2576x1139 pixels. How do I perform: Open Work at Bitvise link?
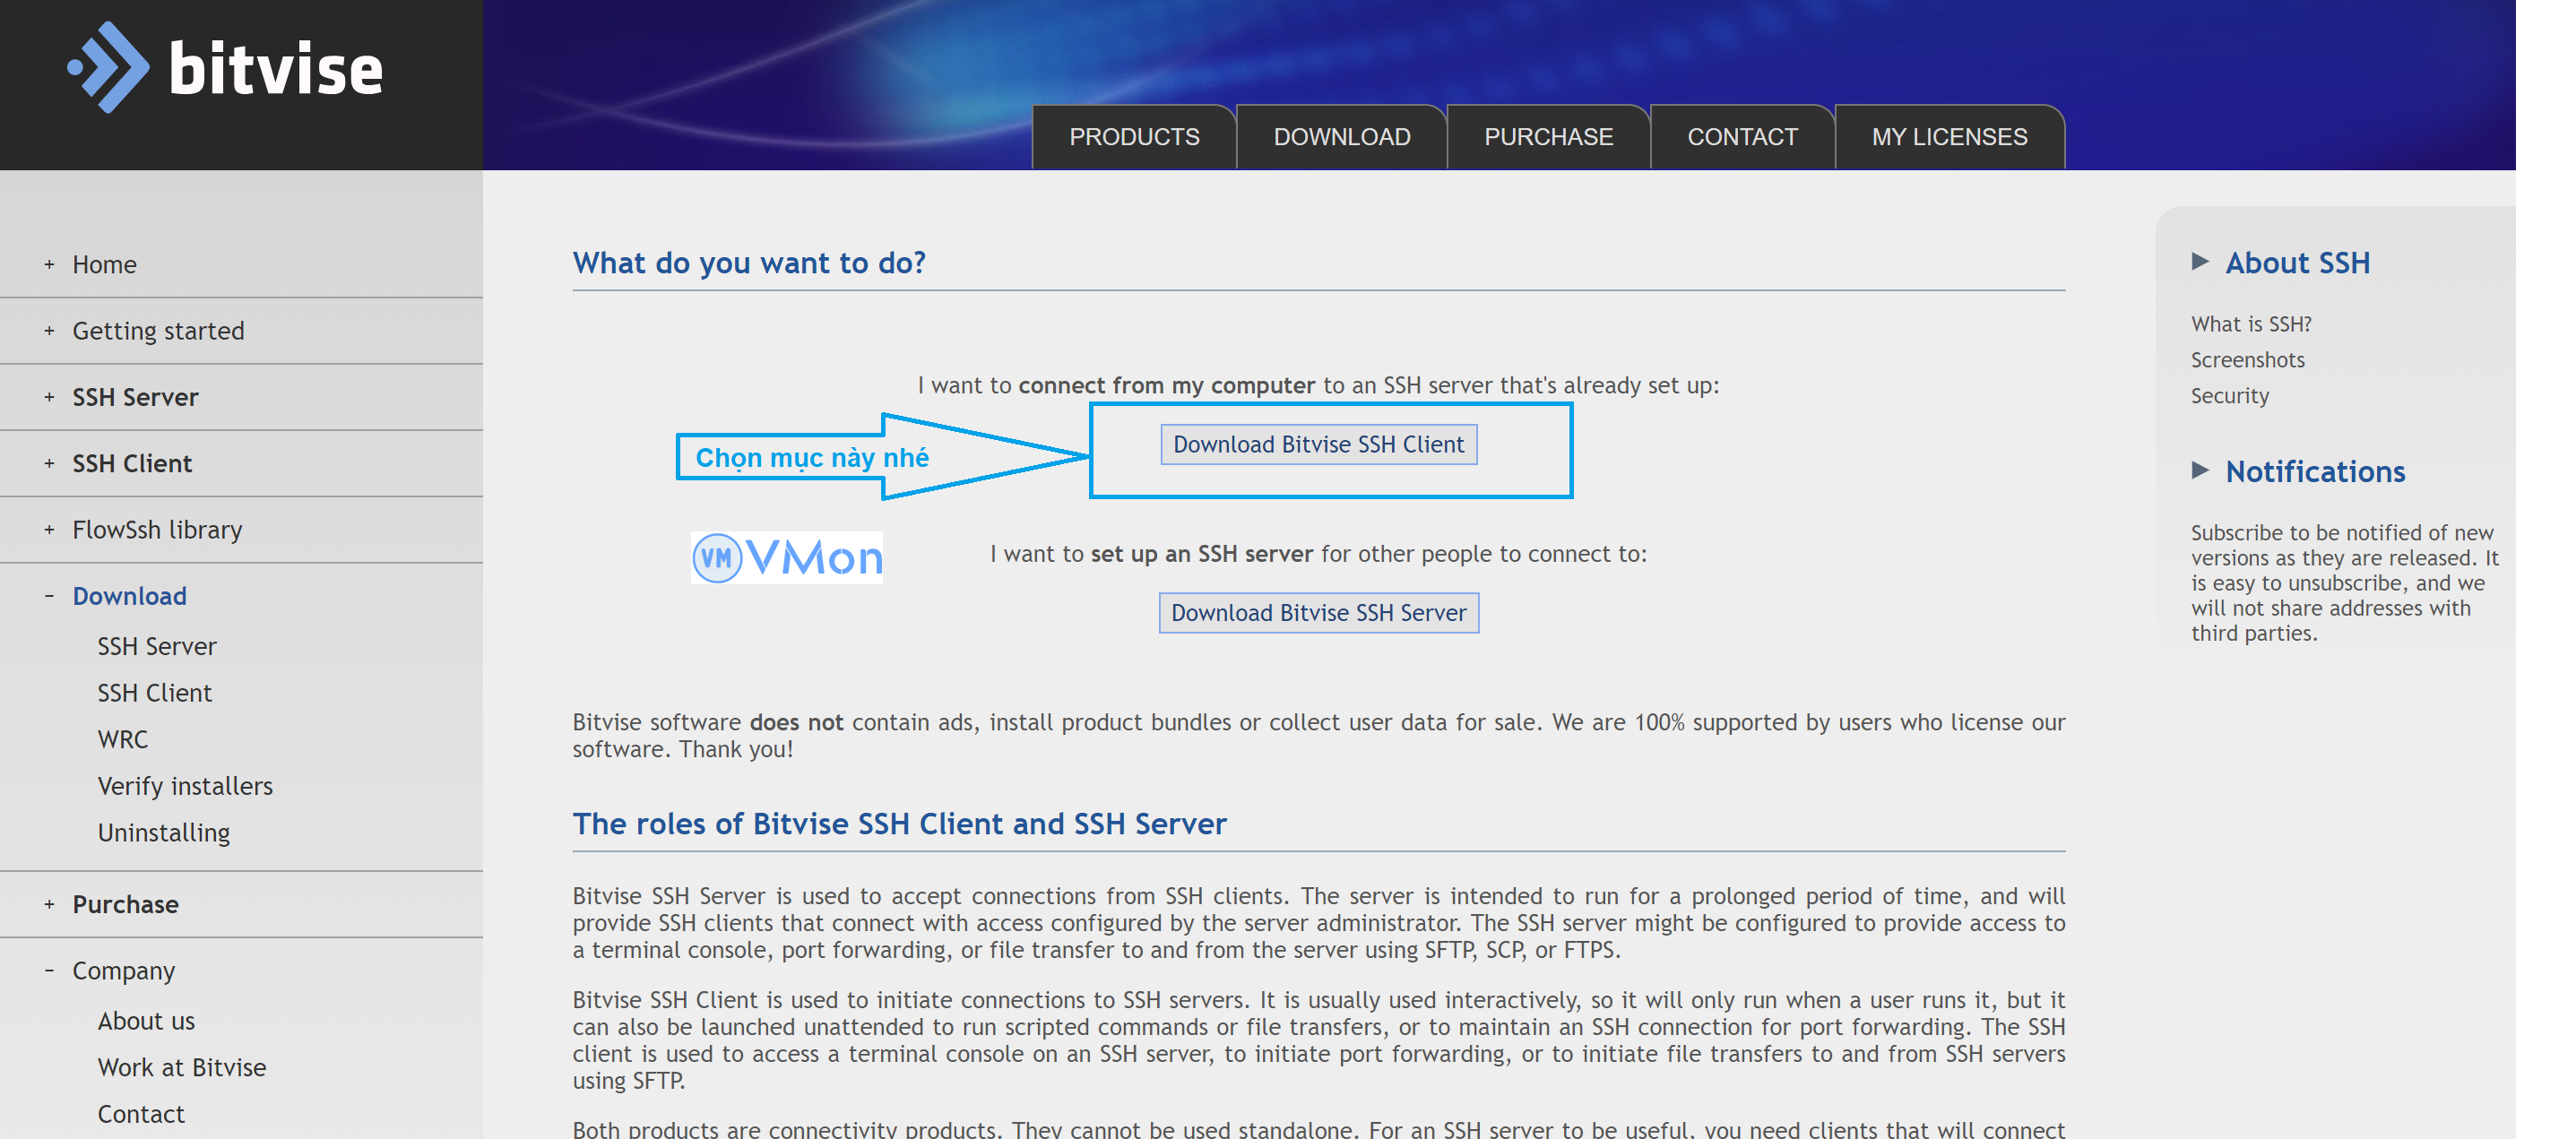[x=182, y=1067]
